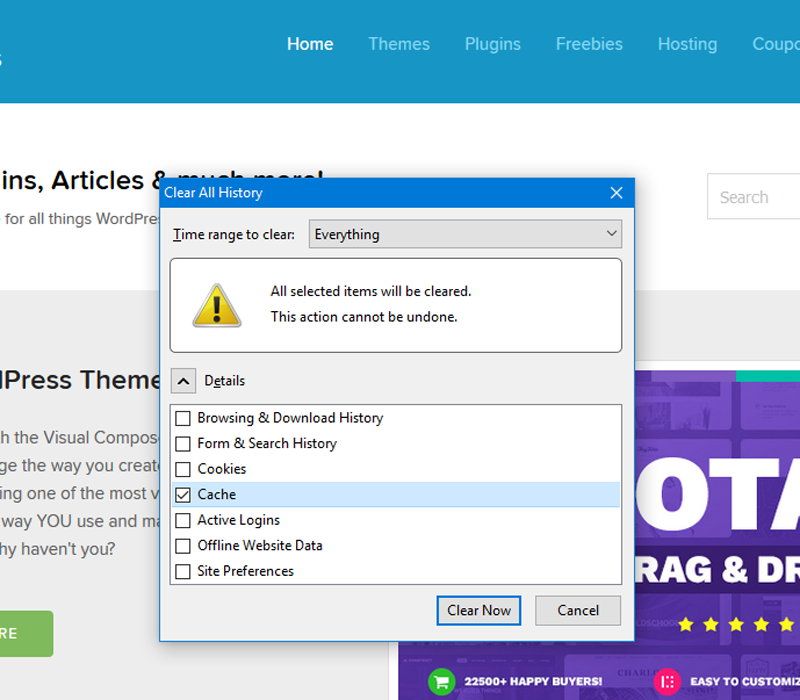Collapse the Details section chevron

pyautogui.click(x=183, y=381)
